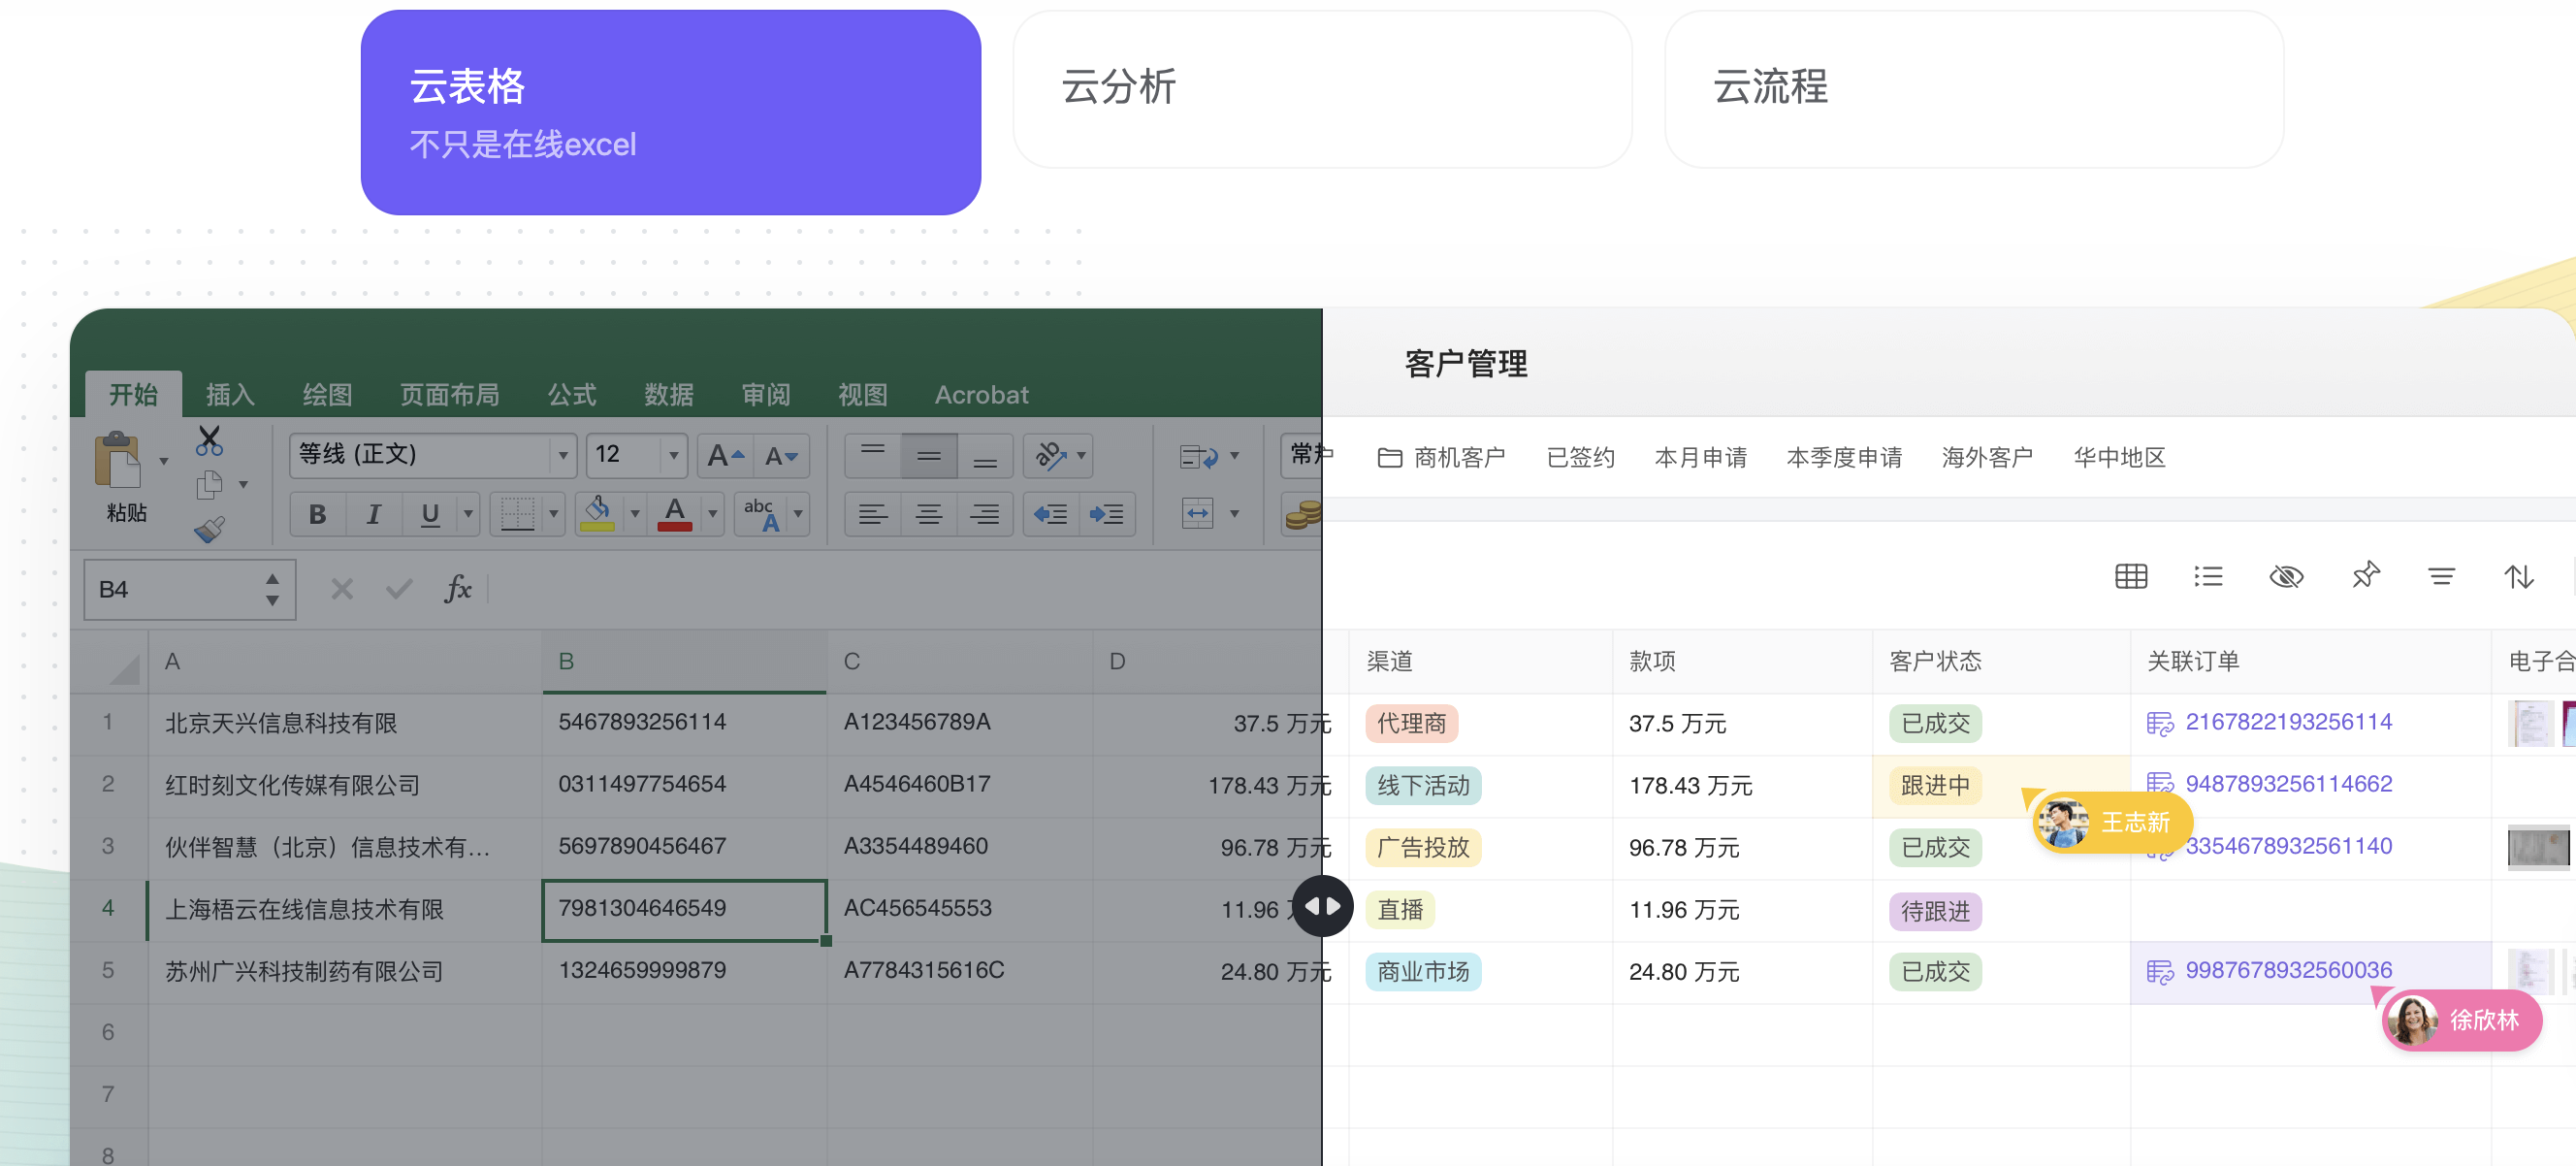This screenshot has height=1166, width=2576.
Task: Toggle hidden fields eye icon
Action: pos(2286,576)
